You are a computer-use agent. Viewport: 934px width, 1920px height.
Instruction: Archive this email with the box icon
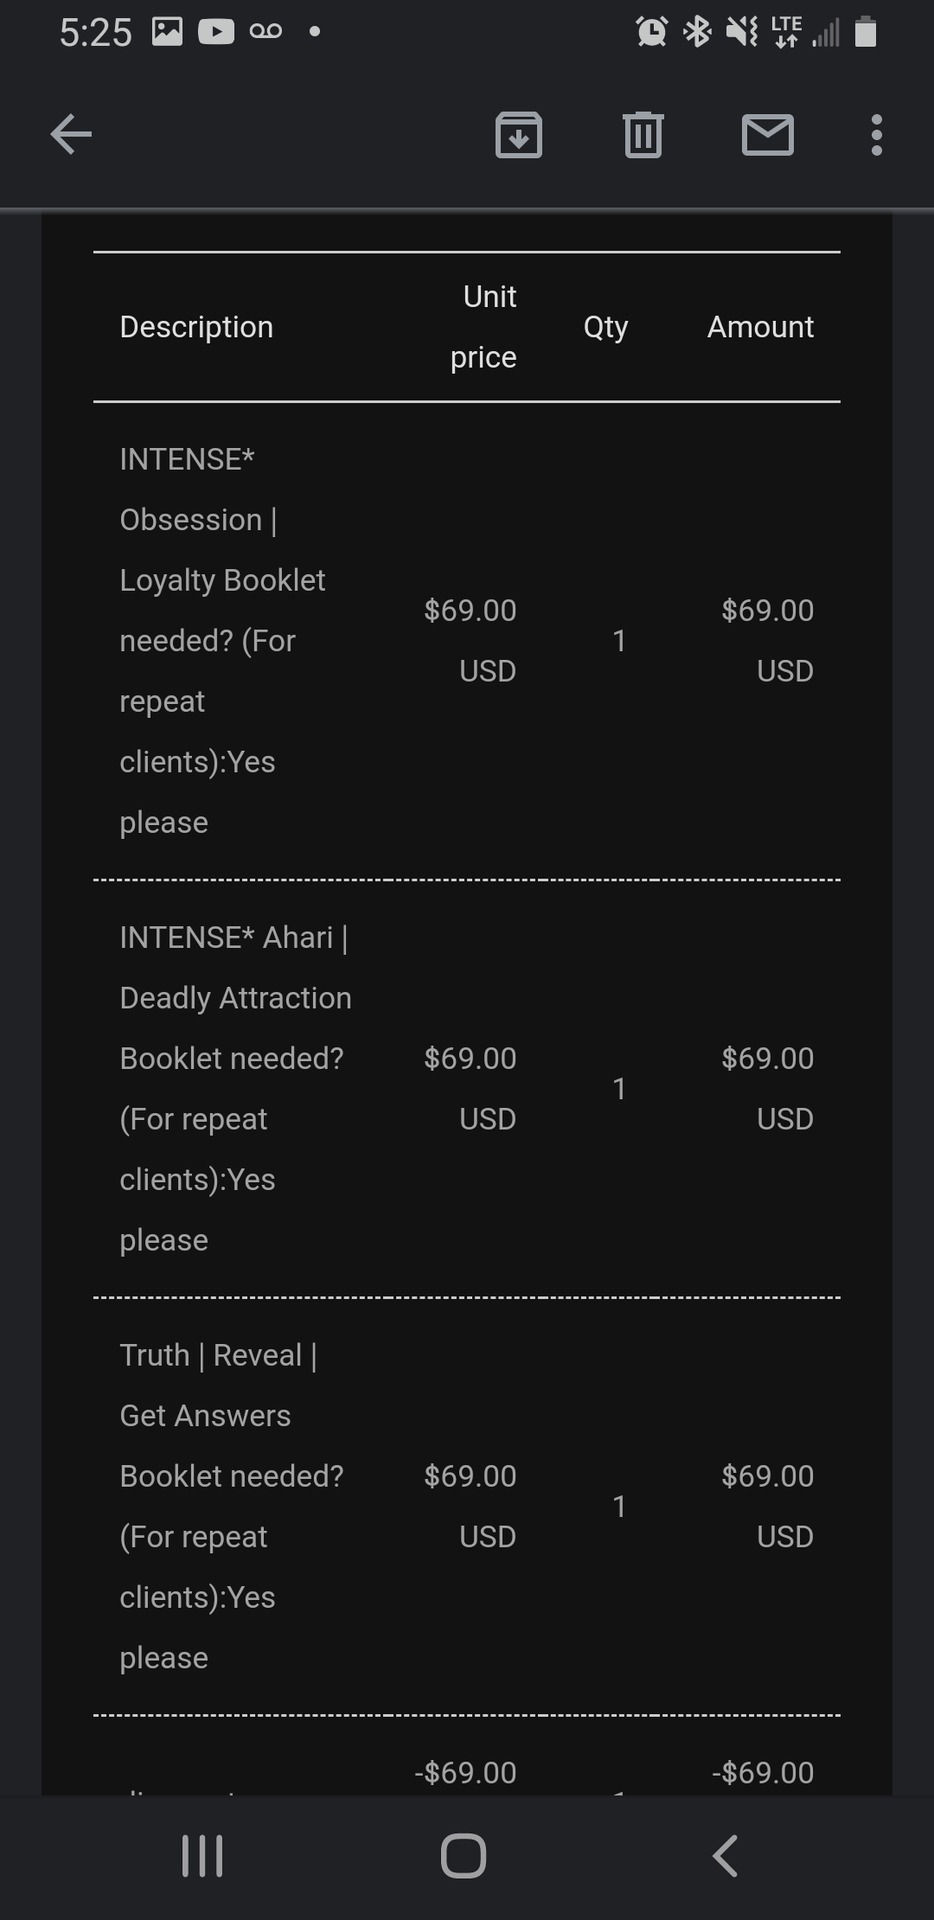coord(518,135)
